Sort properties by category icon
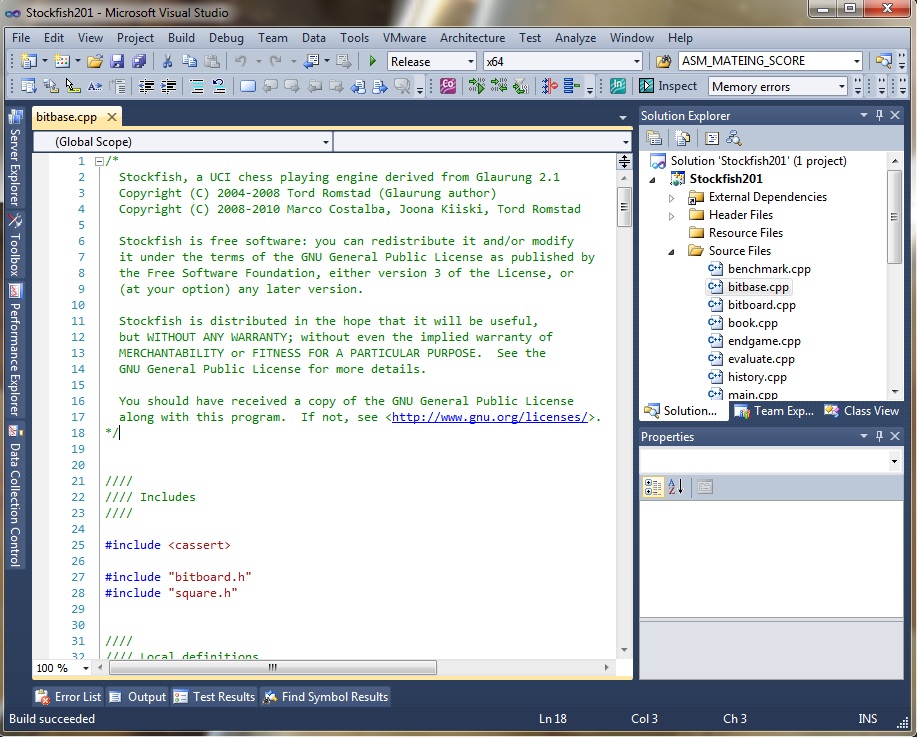Viewport: 917px width, 737px height. (x=653, y=487)
